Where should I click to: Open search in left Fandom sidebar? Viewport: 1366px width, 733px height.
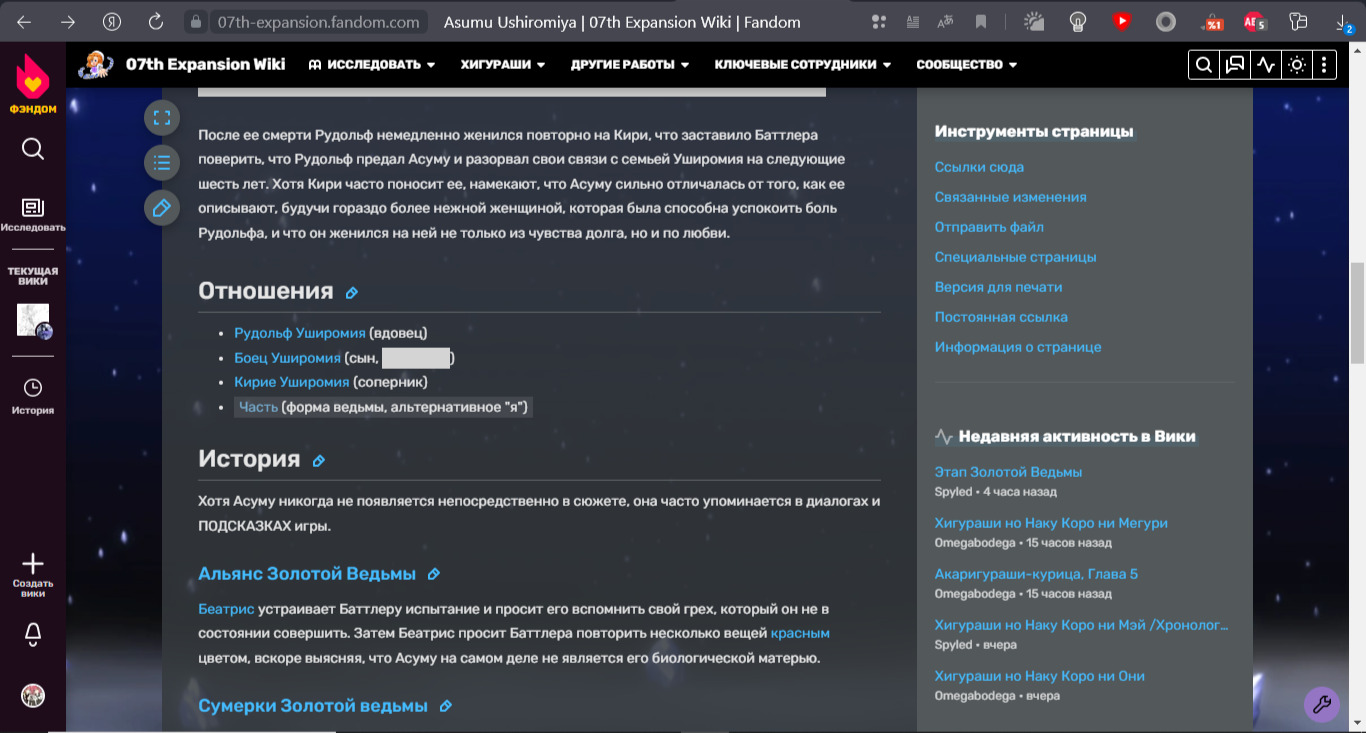(x=33, y=149)
